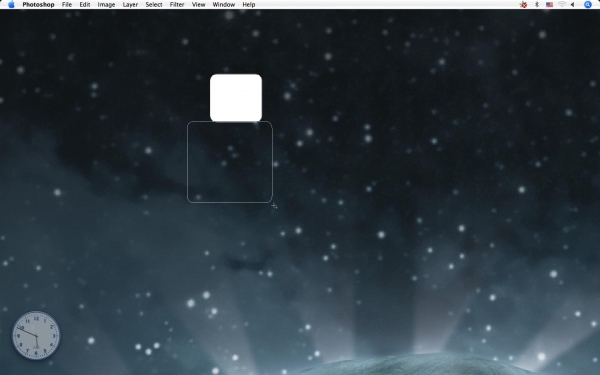Click the analog clock widget

[x=36, y=336]
